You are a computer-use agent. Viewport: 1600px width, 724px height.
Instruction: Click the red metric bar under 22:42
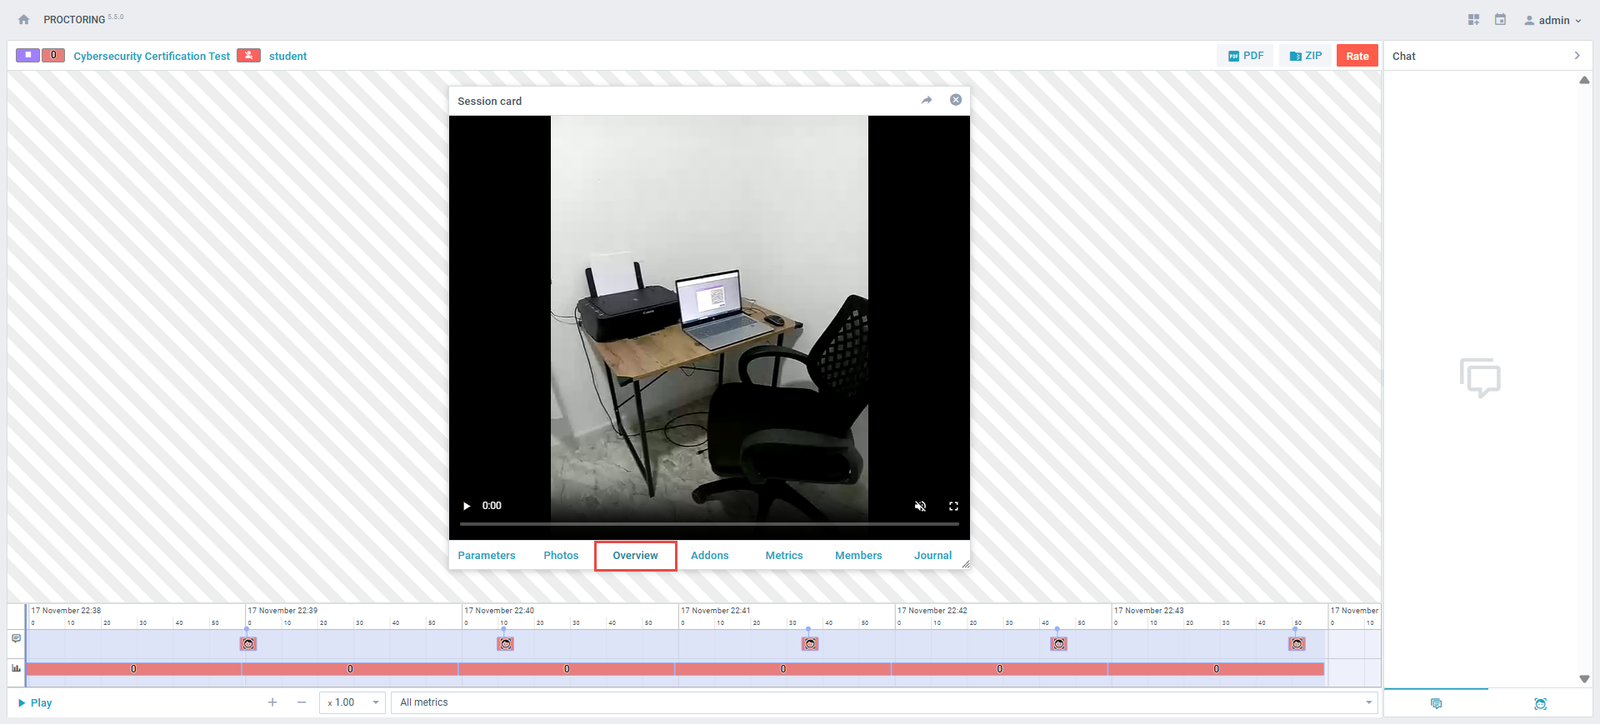pyautogui.click(x=1000, y=669)
